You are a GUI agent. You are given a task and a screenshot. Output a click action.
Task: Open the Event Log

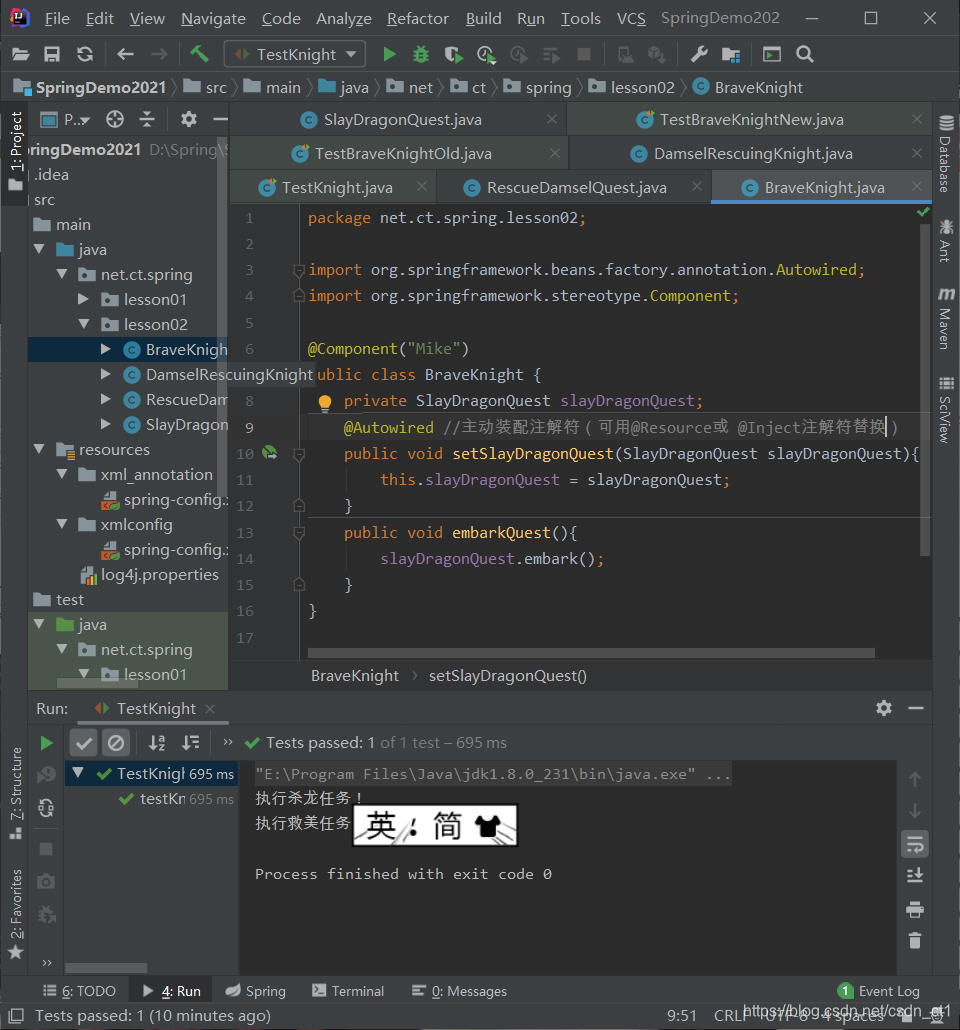coord(879,991)
